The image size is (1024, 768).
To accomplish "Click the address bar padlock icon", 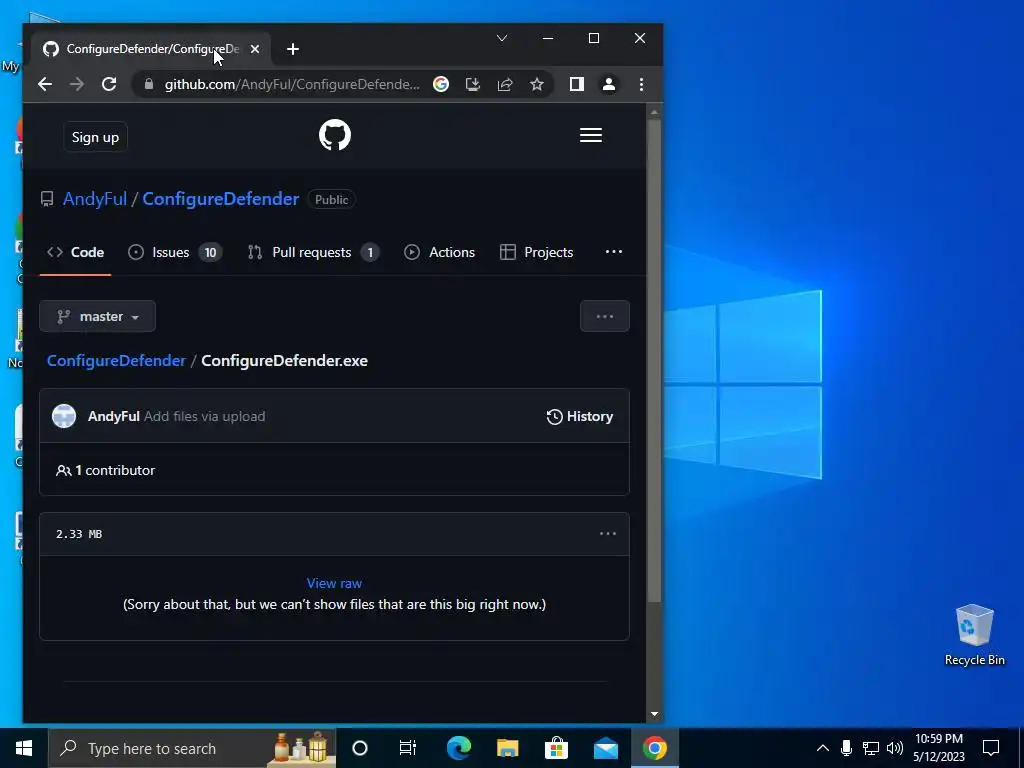I will pyautogui.click(x=149, y=84).
